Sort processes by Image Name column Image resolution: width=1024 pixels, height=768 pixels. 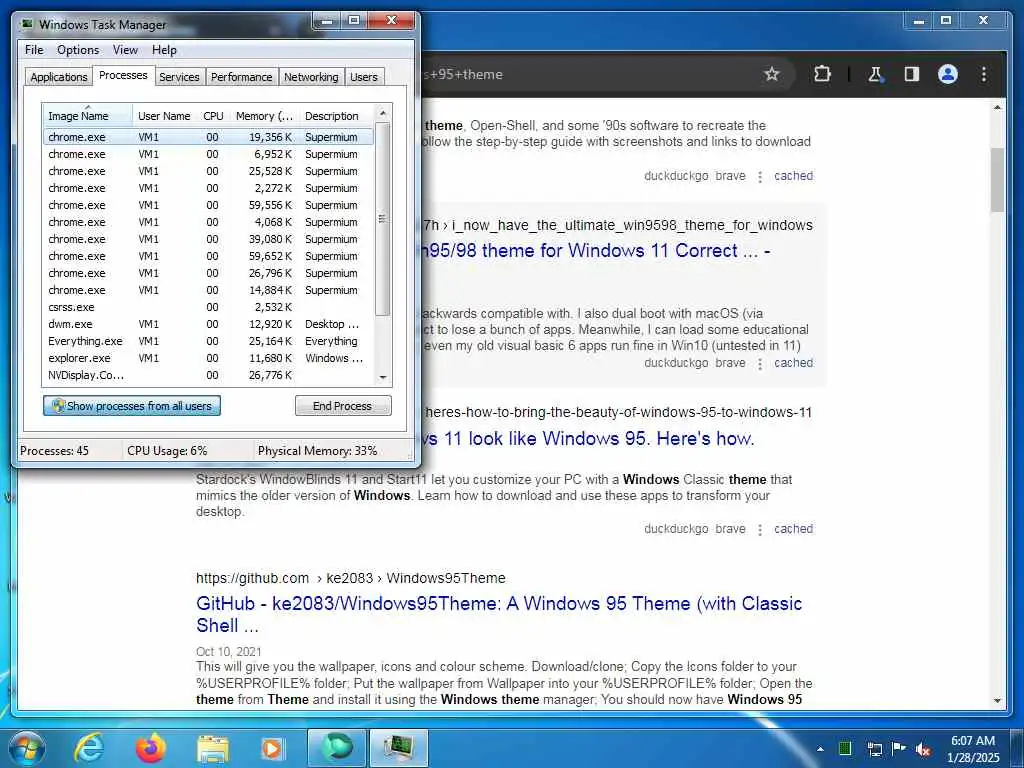click(x=88, y=116)
